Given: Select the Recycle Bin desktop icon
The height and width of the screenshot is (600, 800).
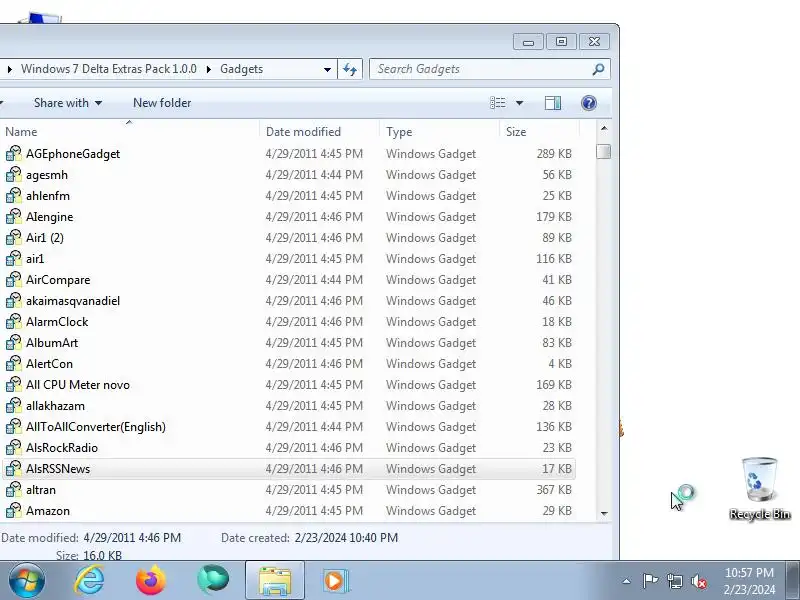Looking at the screenshot, I should coord(760,489).
